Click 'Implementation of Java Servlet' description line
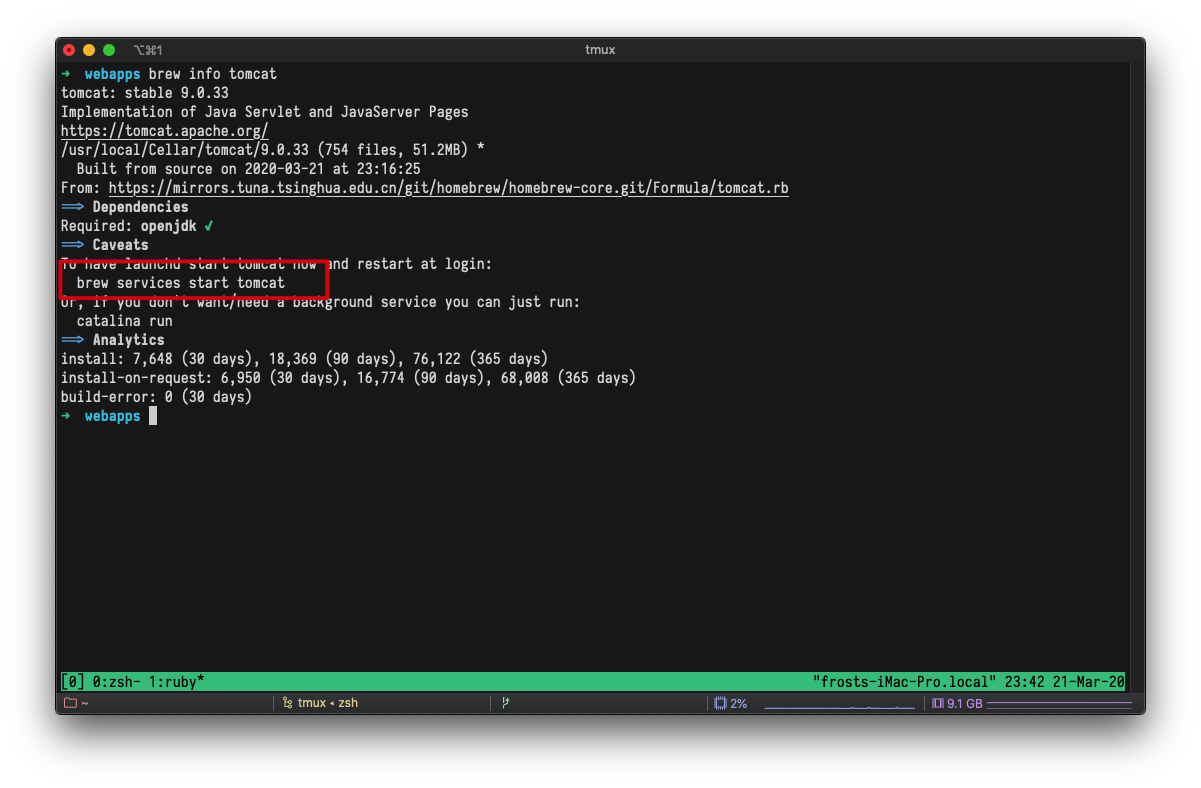 265,112
